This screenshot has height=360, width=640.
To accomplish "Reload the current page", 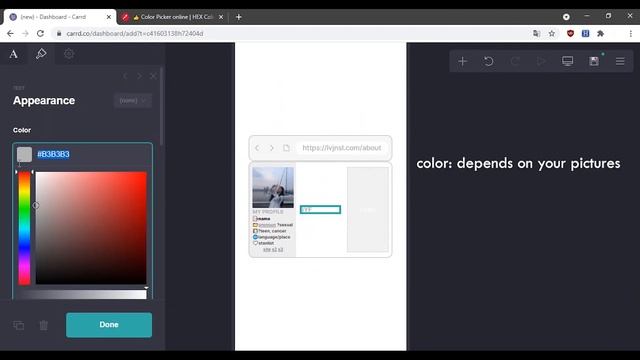I will pos(40,33).
